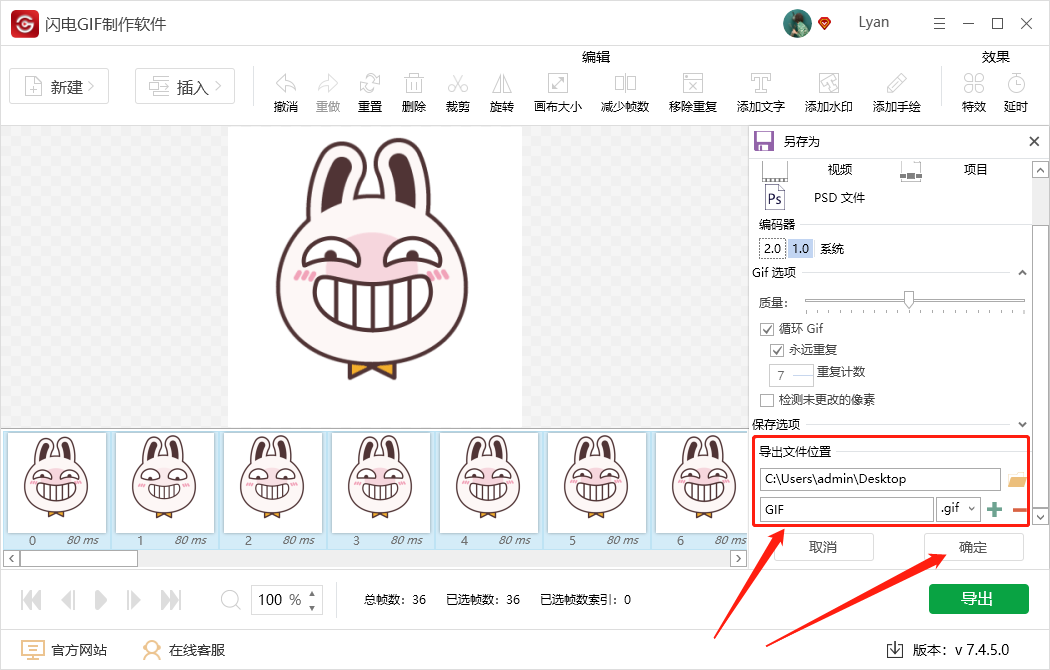The image size is (1050, 670).
Task: Click the VIP diamond badge icon
Action: 825,23
